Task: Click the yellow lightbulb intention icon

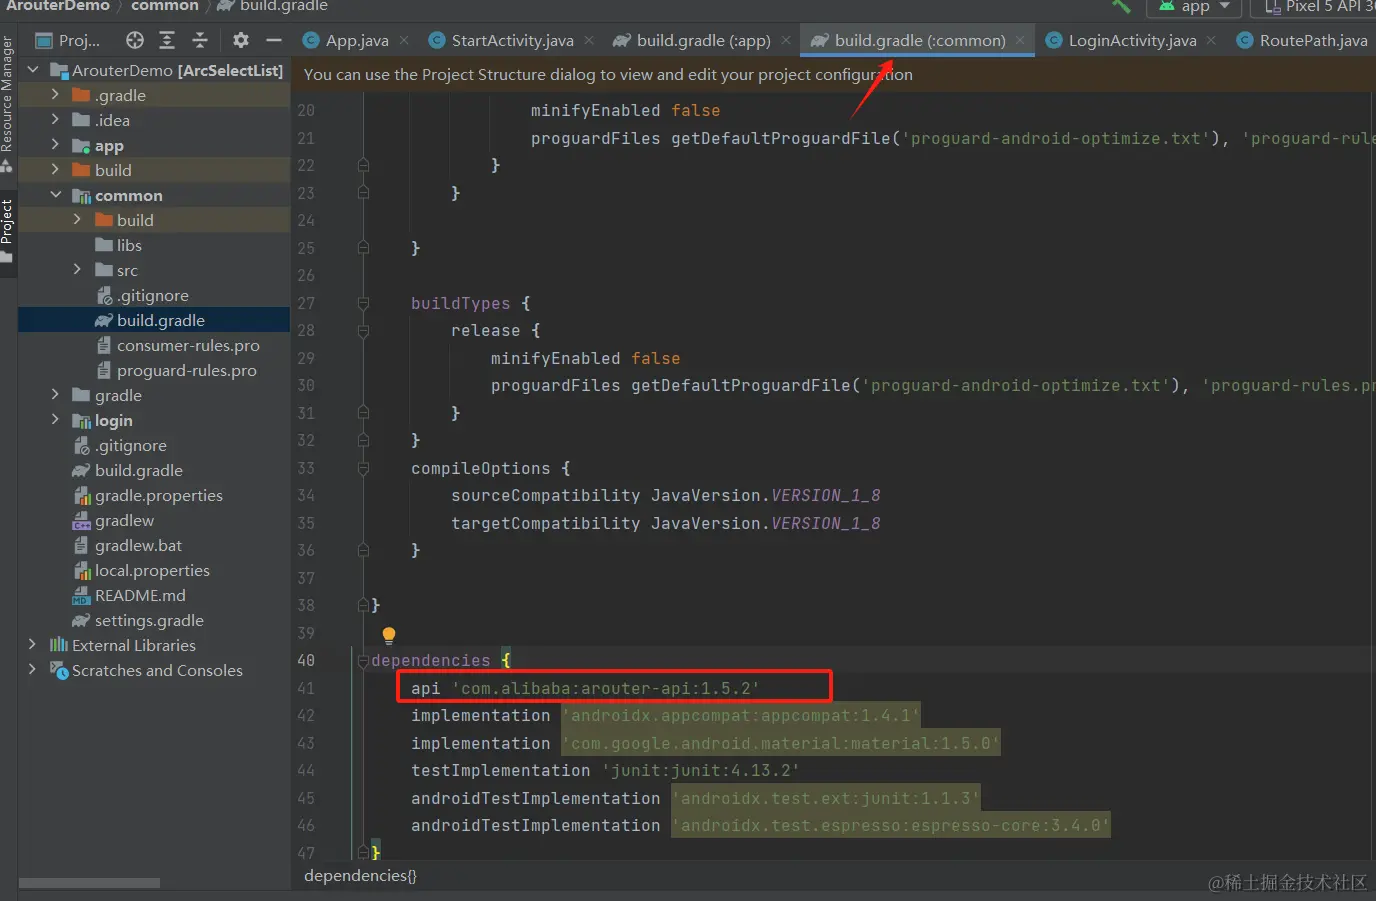Action: coord(389,635)
